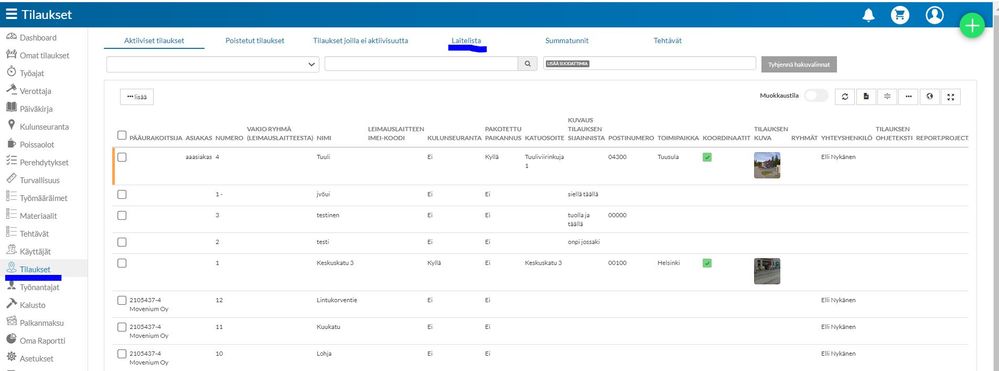
Task: Select the testinen row checkbox
Action: [122, 215]
